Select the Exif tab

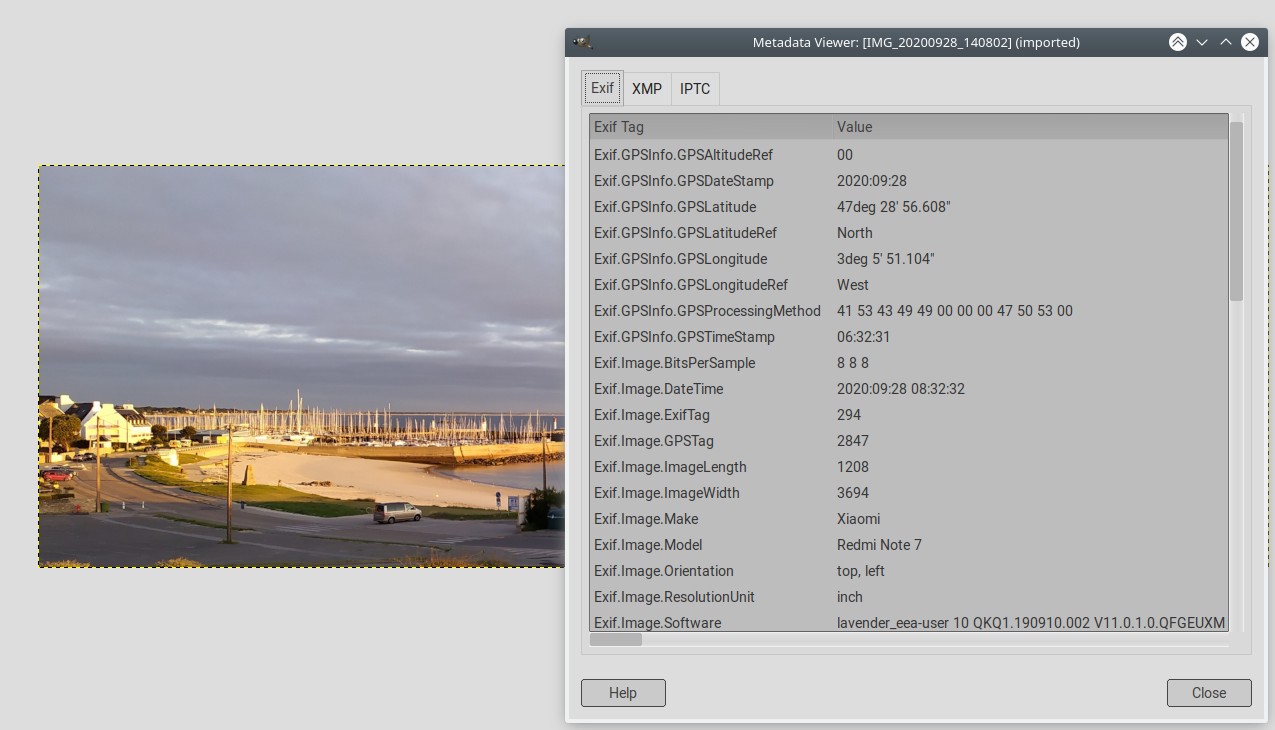pos(602,88)
